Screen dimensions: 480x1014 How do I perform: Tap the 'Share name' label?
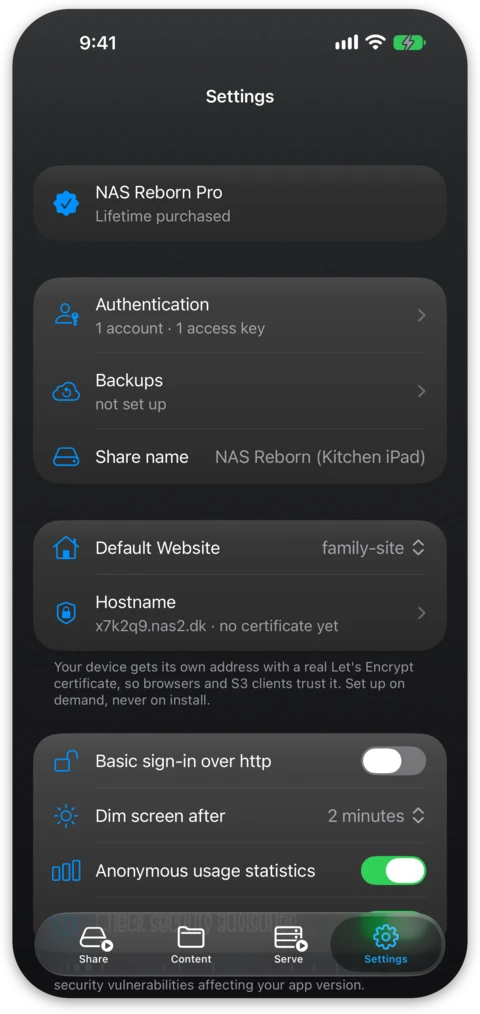coord(142,457)
